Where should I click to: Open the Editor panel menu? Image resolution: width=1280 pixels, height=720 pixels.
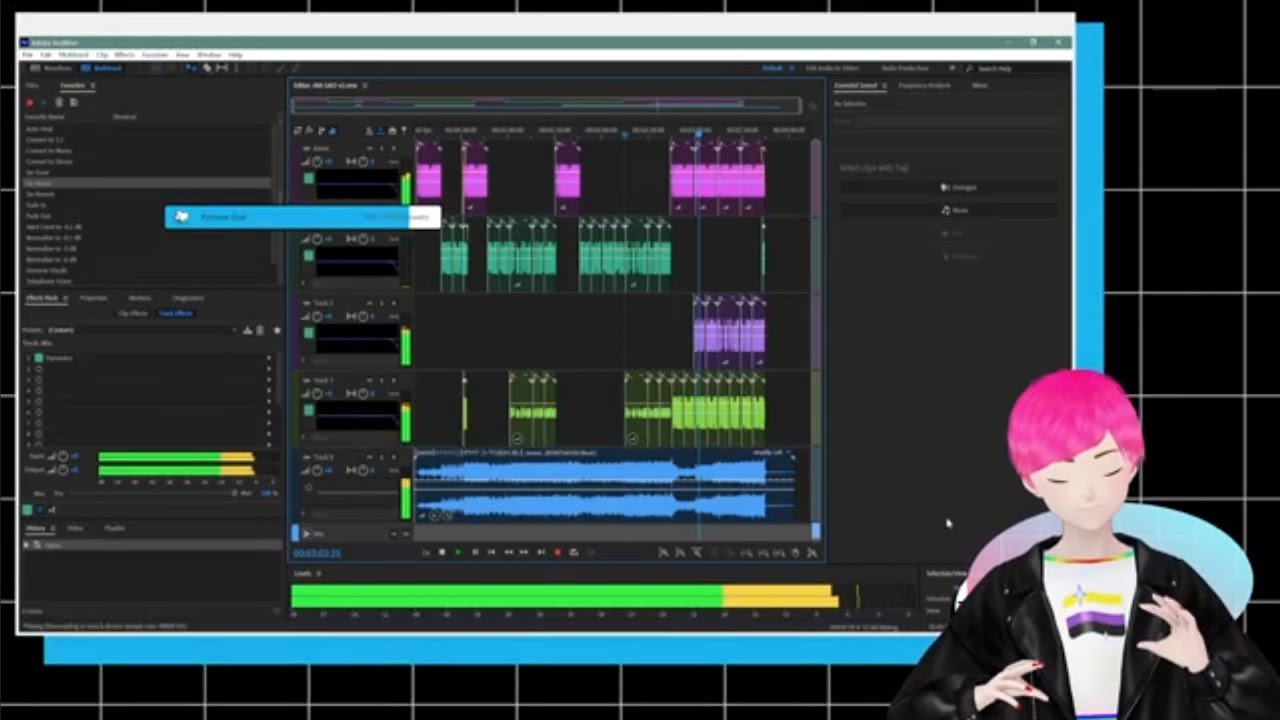(x=365, y=86)
